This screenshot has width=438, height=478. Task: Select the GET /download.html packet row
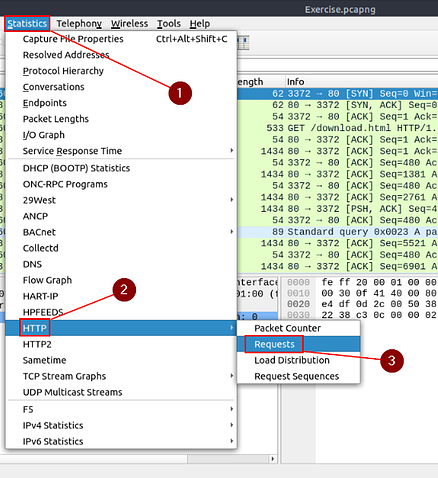pyautogui.click(x=337, y=128)
